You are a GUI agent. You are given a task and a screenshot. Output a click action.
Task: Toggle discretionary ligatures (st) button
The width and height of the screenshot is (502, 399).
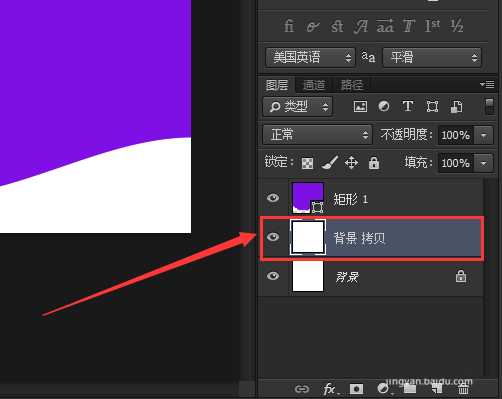point(337,26)
